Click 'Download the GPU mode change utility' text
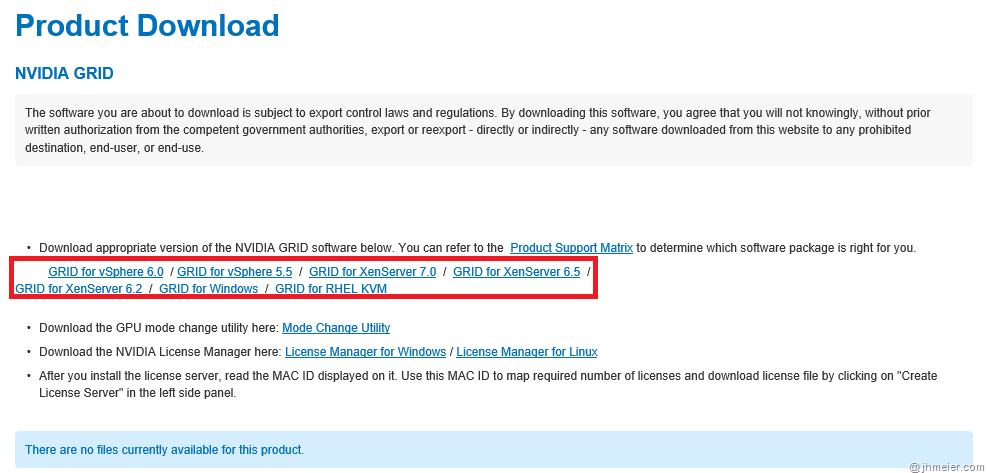Image resolution: width=987 pixels, height=473 pixels. [159, 328]
